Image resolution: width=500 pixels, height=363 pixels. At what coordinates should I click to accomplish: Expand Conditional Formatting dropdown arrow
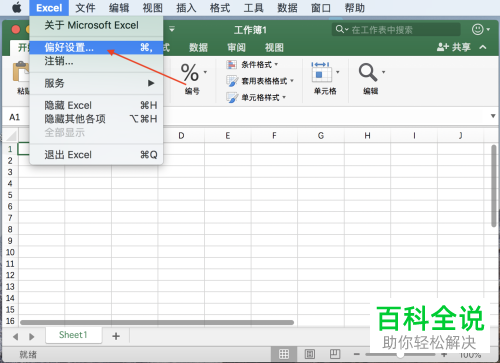[x=276, y=64]
